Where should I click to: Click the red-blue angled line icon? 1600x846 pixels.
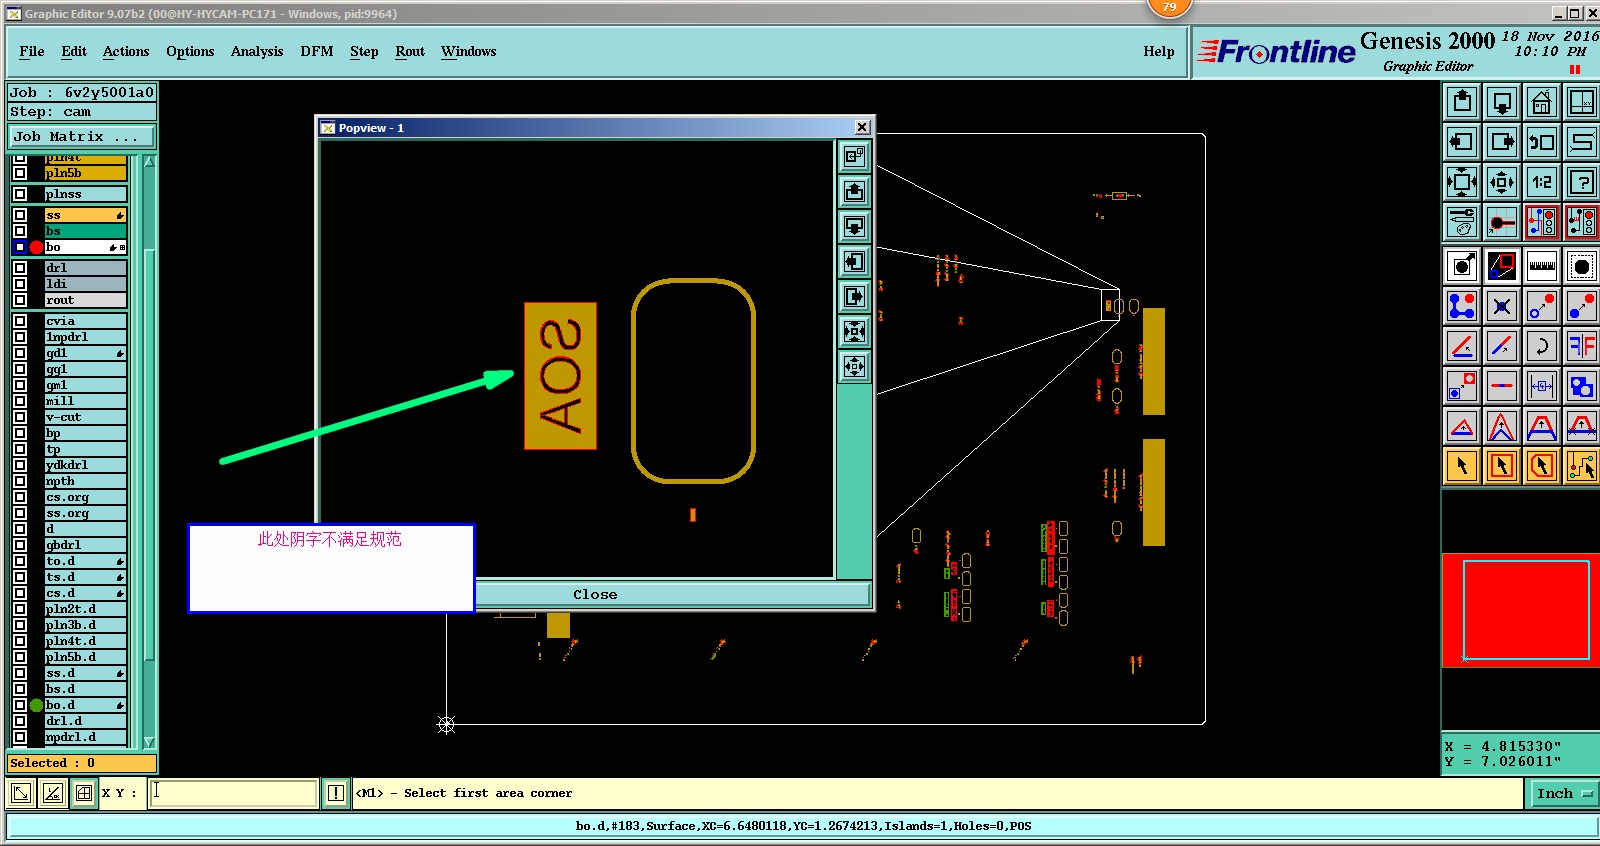point(1502,346)
